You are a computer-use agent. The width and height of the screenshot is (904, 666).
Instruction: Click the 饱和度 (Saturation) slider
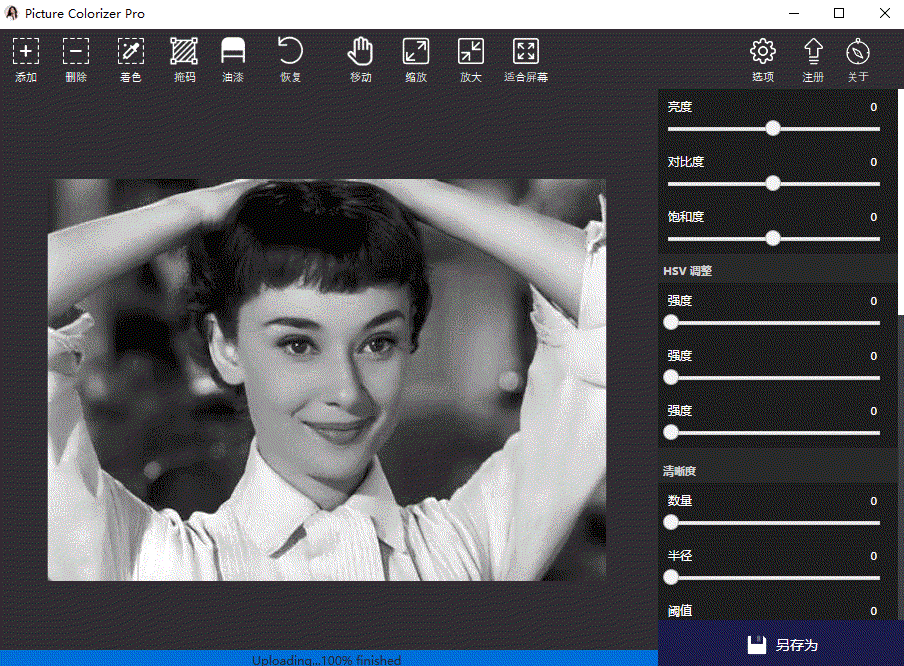(x=773, y=238)
